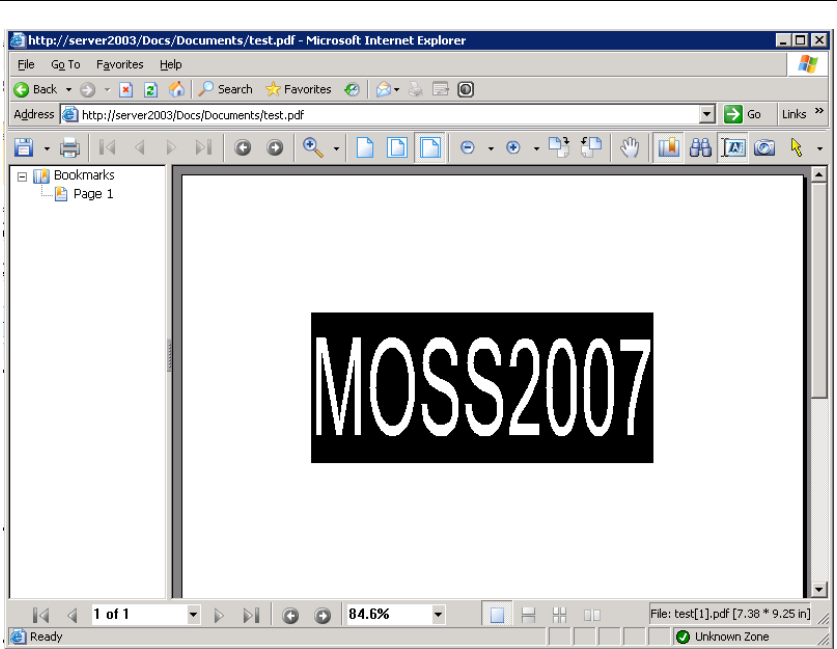This screenshot has height=649, width=837.
Task: Open the Help menu
Action: point(171,65)
